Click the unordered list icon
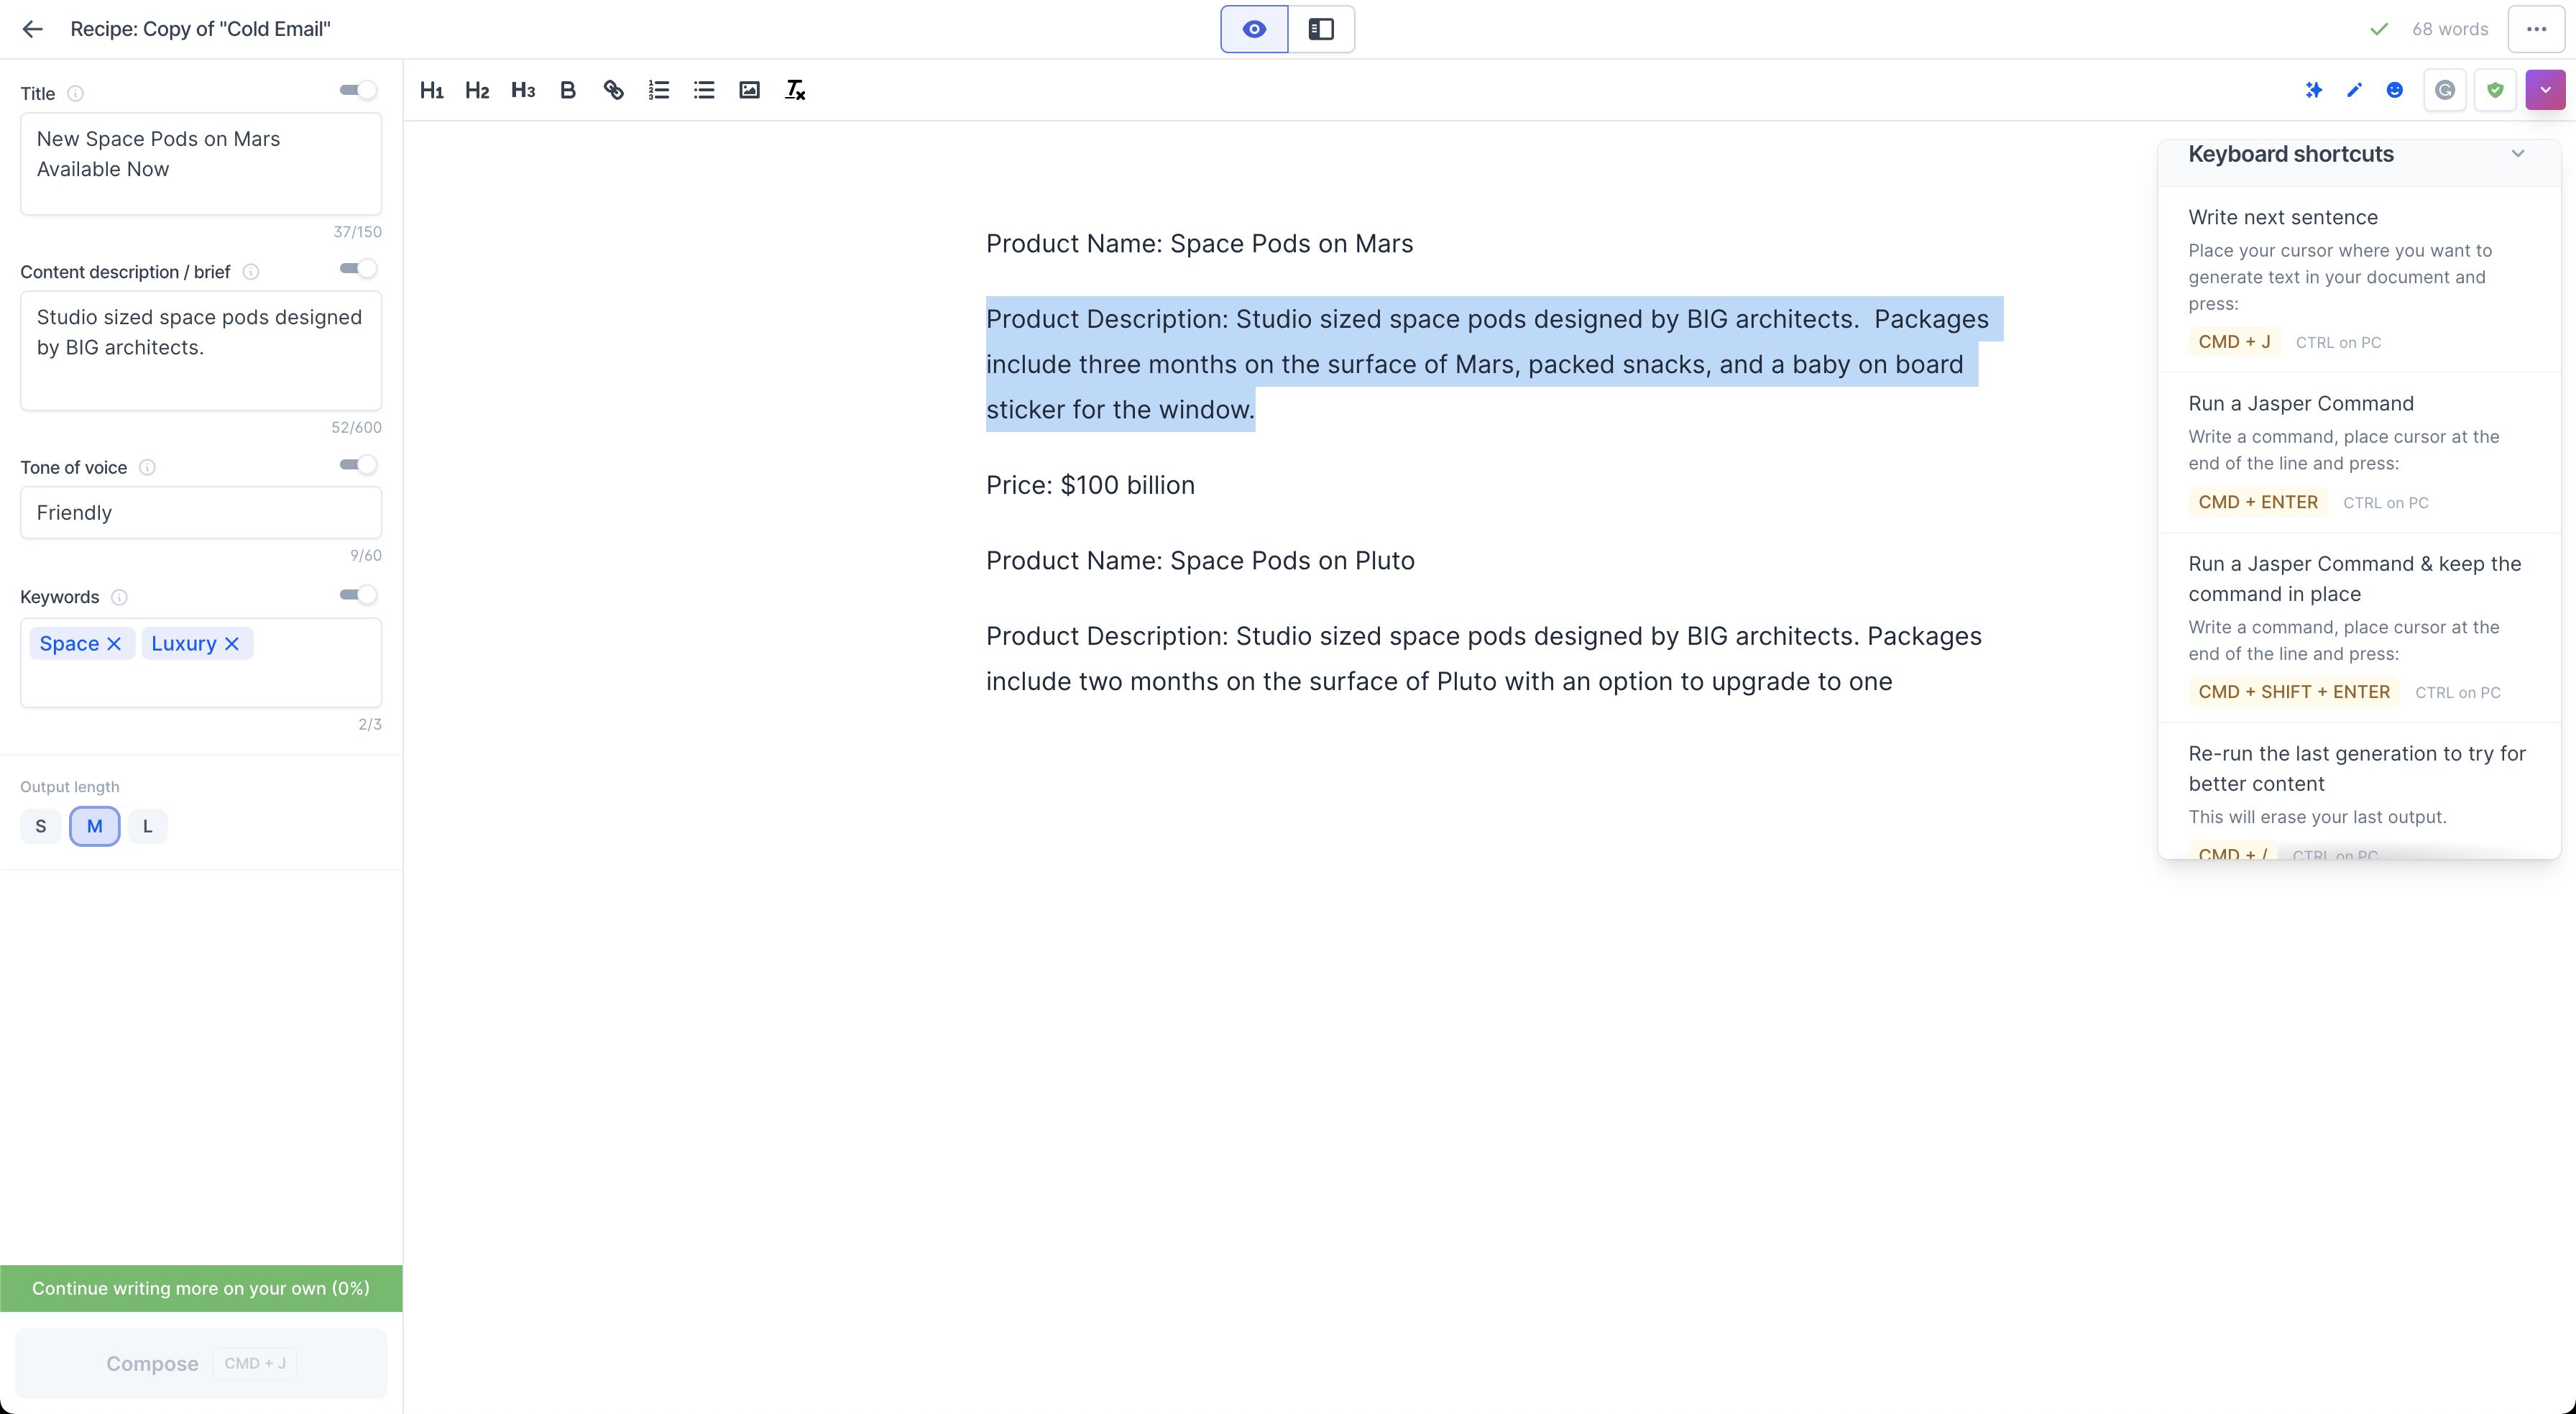2576x1414 pixels. click(703, 91)
